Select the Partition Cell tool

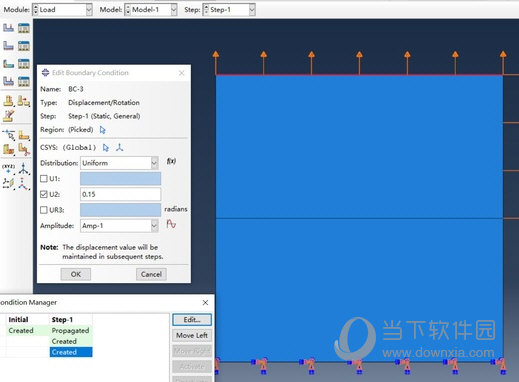click(x=8, y=150)
